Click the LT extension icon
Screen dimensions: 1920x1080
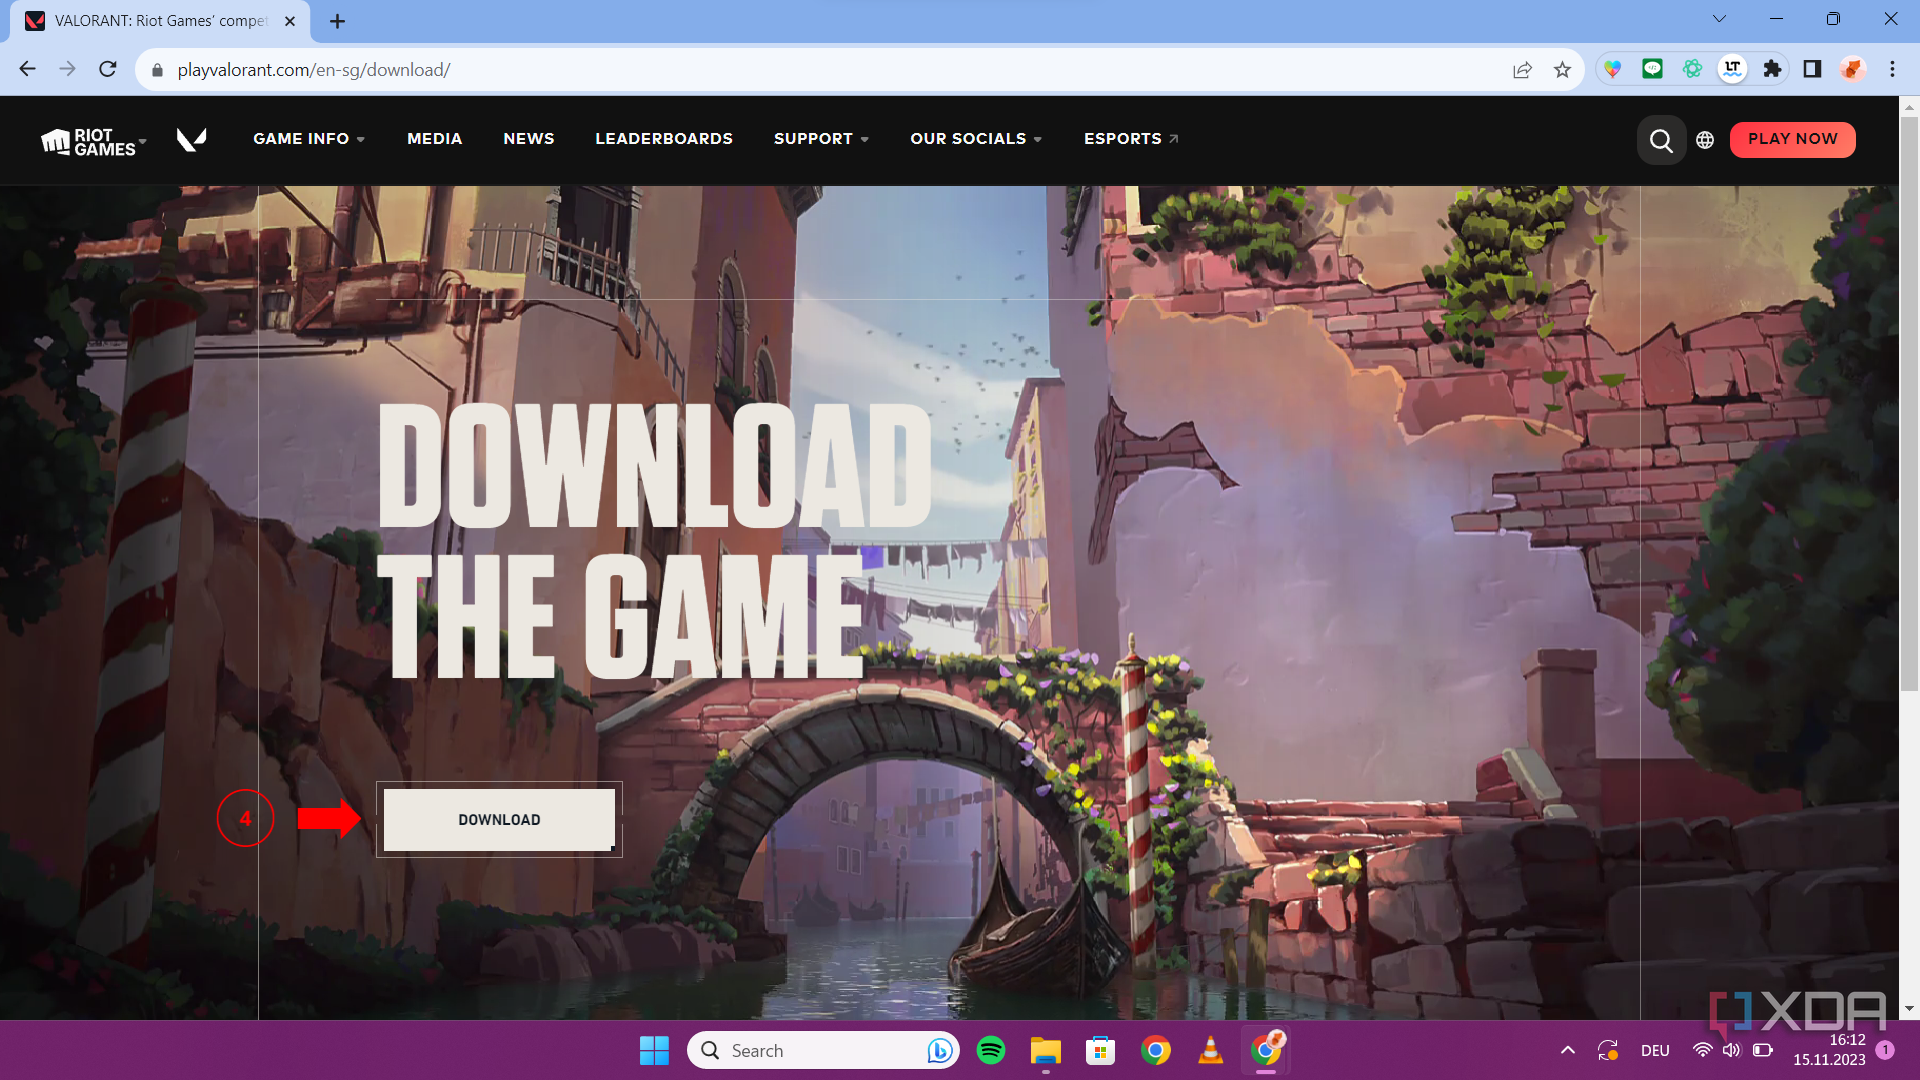click(x=1732, y=69)
